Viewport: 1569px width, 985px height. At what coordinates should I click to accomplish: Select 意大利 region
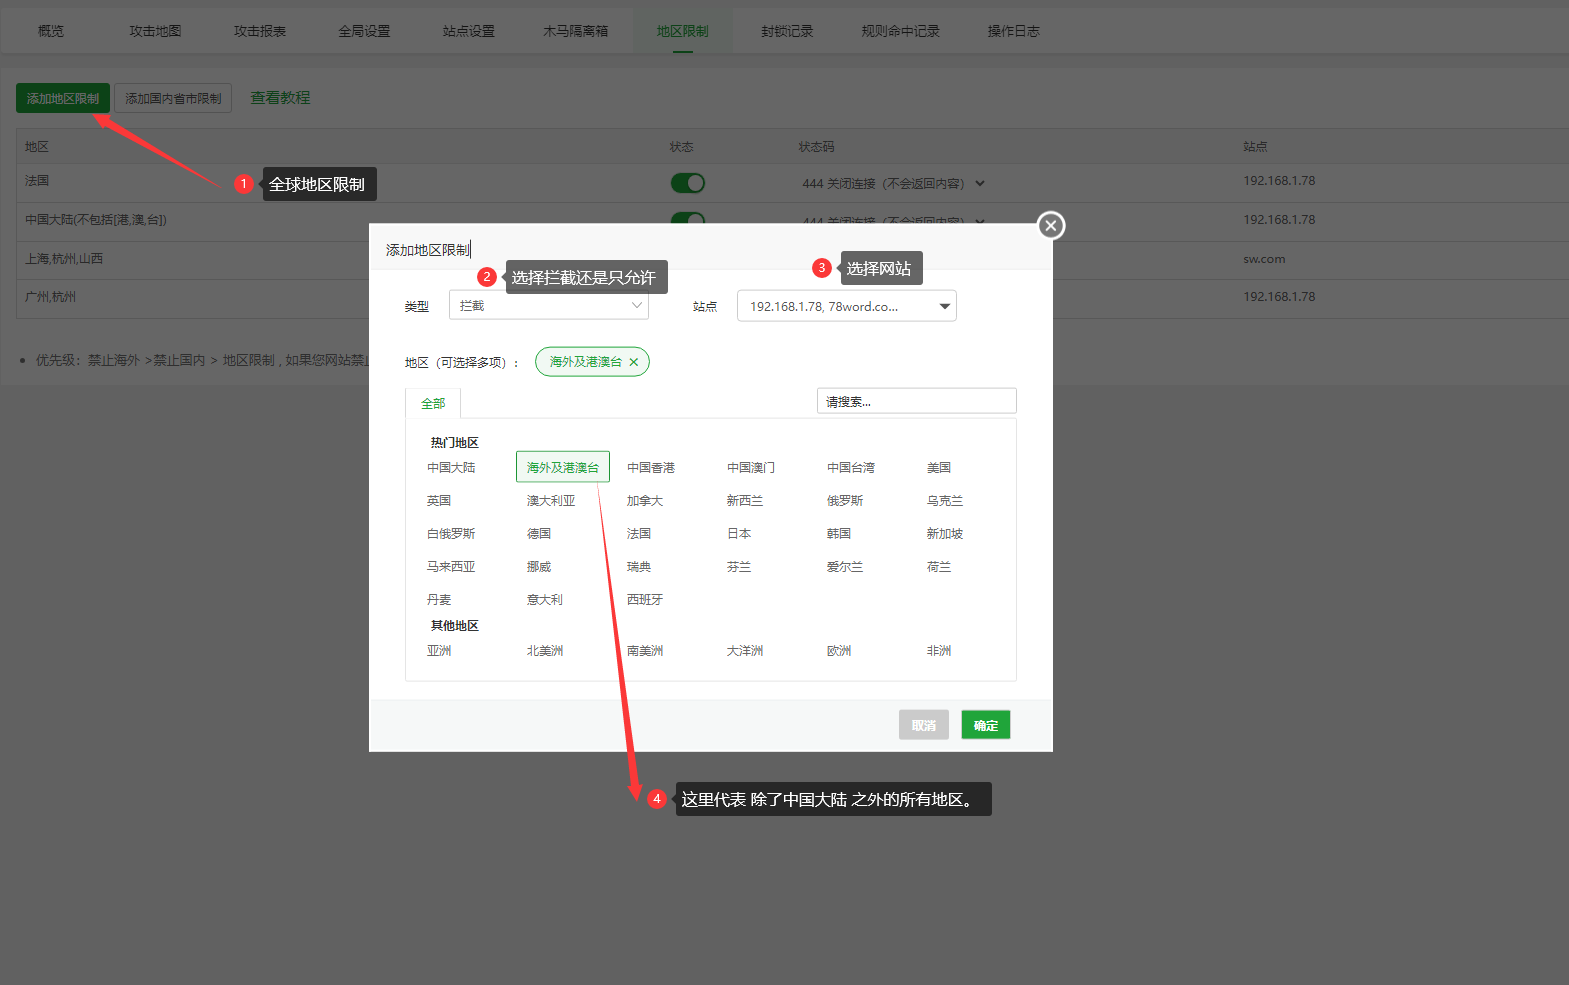(x=545, y=600)
